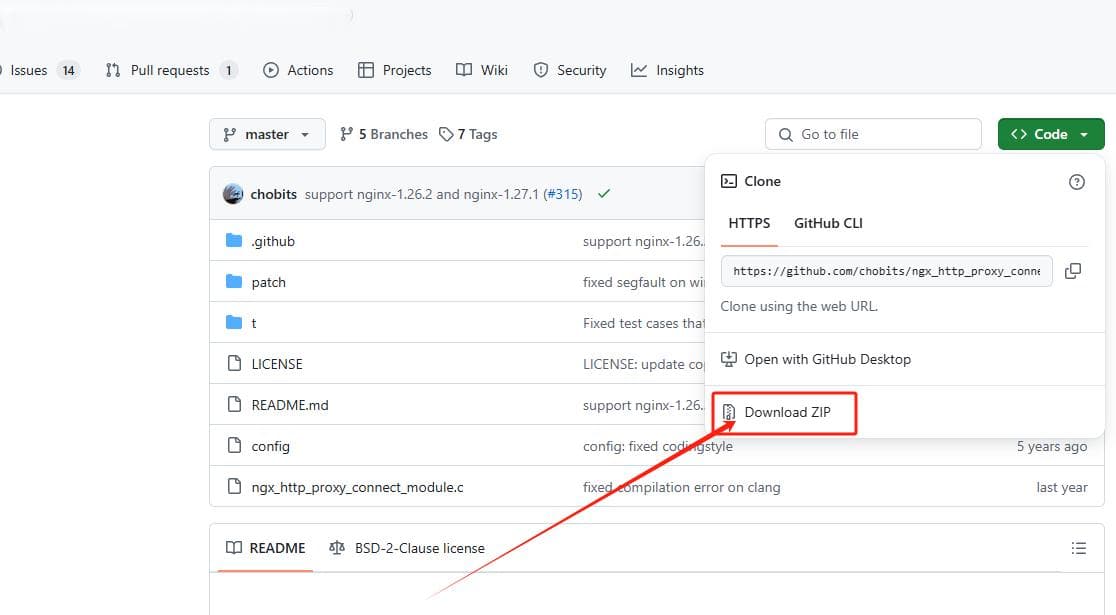Switch to the README tab
Screen dimensions: 1116x615
point(265,548)
